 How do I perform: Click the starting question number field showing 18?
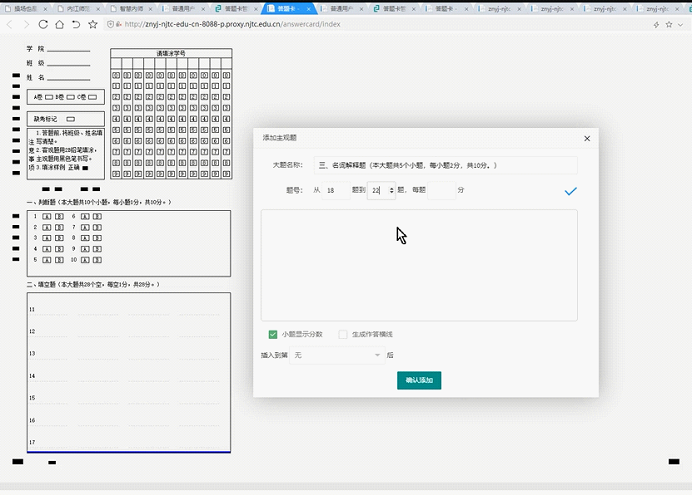click(x=335, y=190)
